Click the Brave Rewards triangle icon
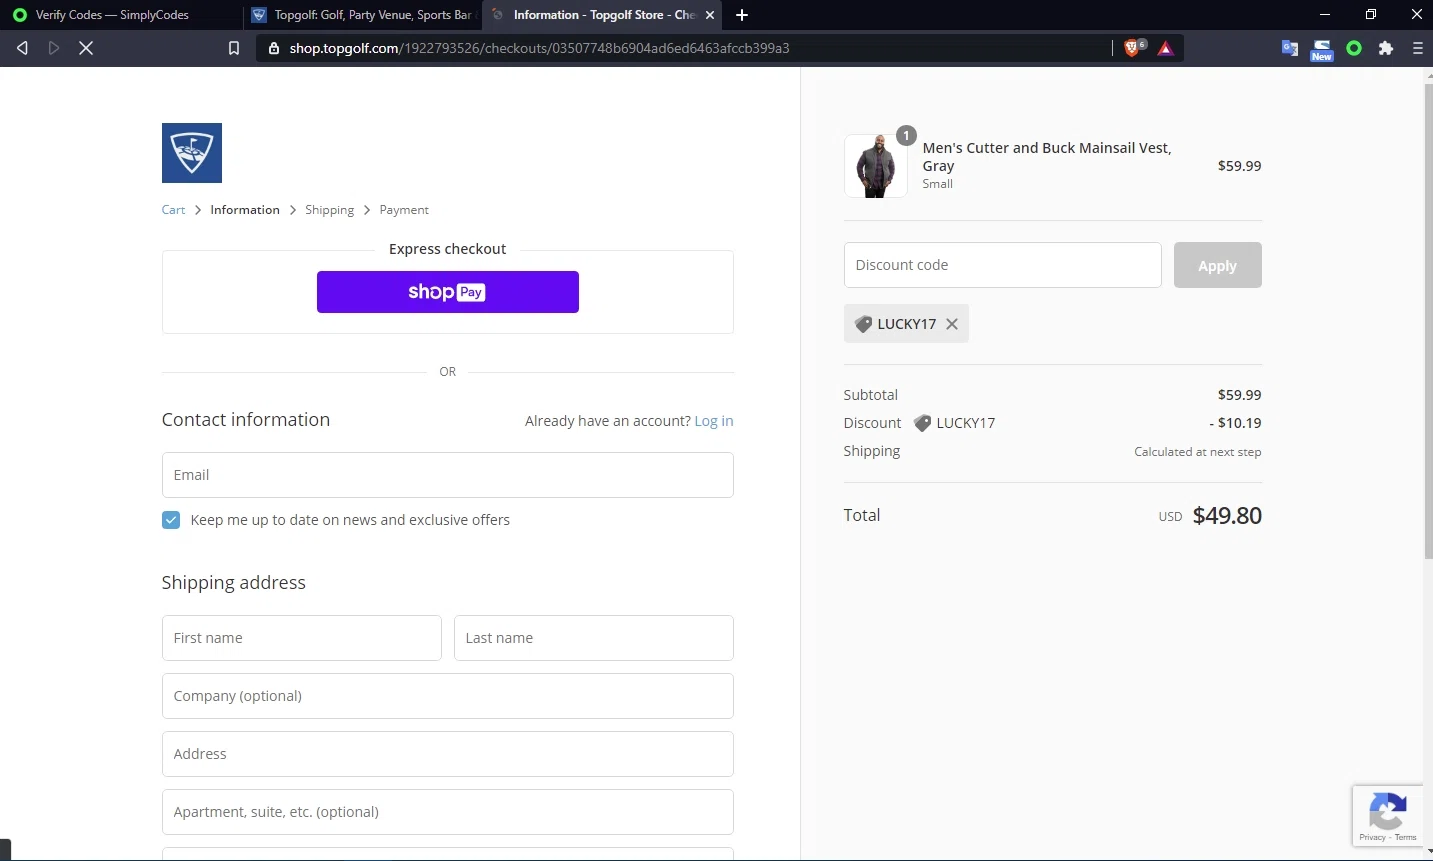This screenshot has height=861, width=1433. [1165, 48]
